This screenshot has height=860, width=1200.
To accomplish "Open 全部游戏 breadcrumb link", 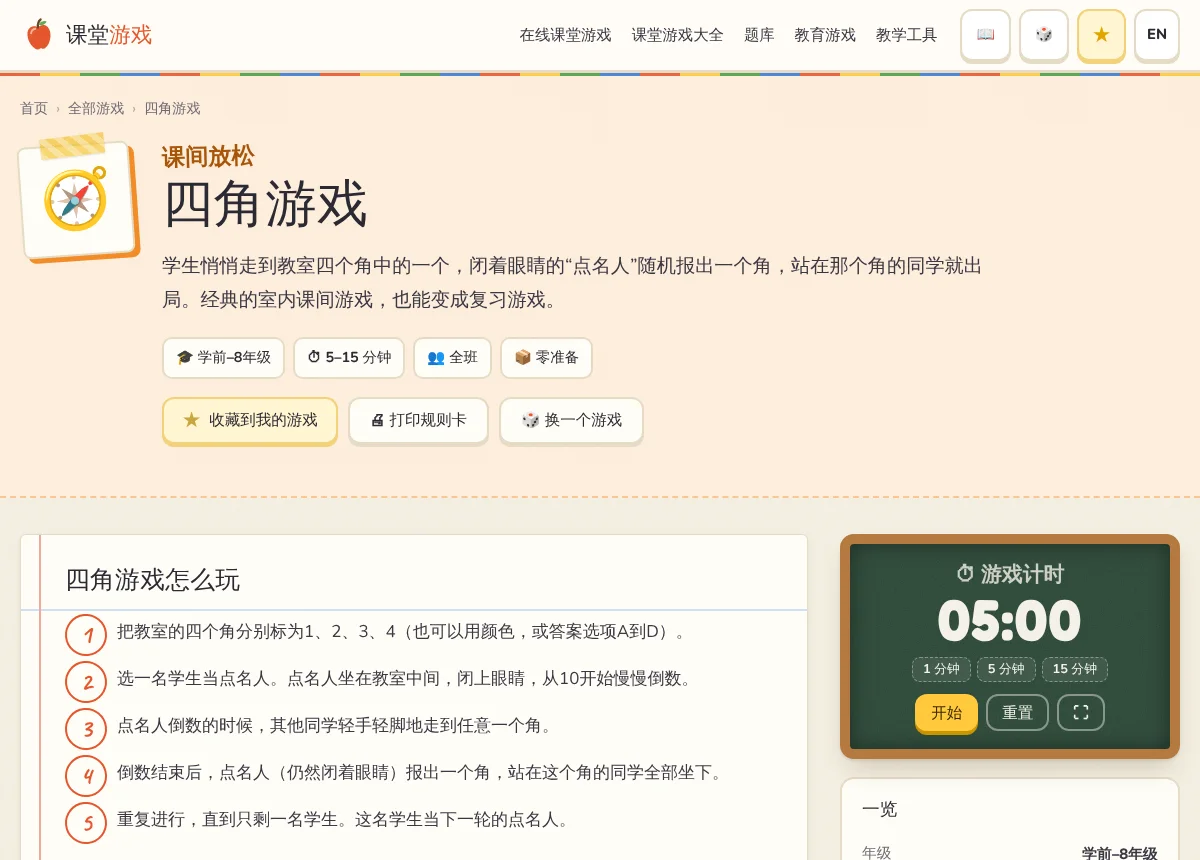I will [x=96, y=108].
